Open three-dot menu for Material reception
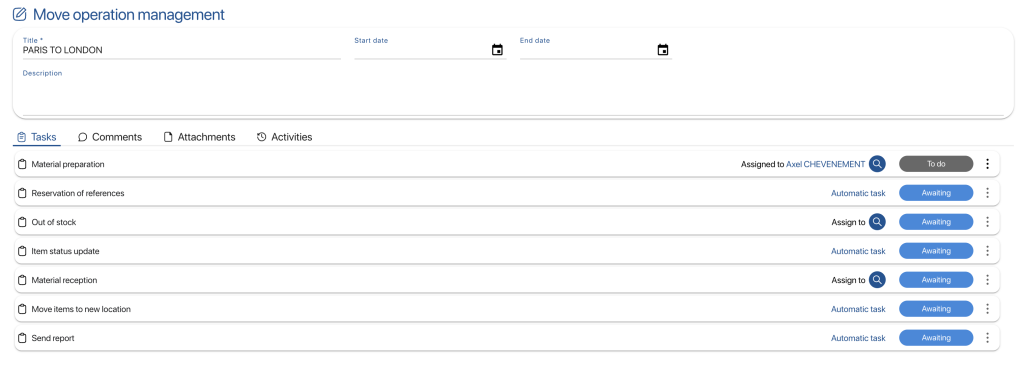 pyautogui.click(x=987, y=280)
